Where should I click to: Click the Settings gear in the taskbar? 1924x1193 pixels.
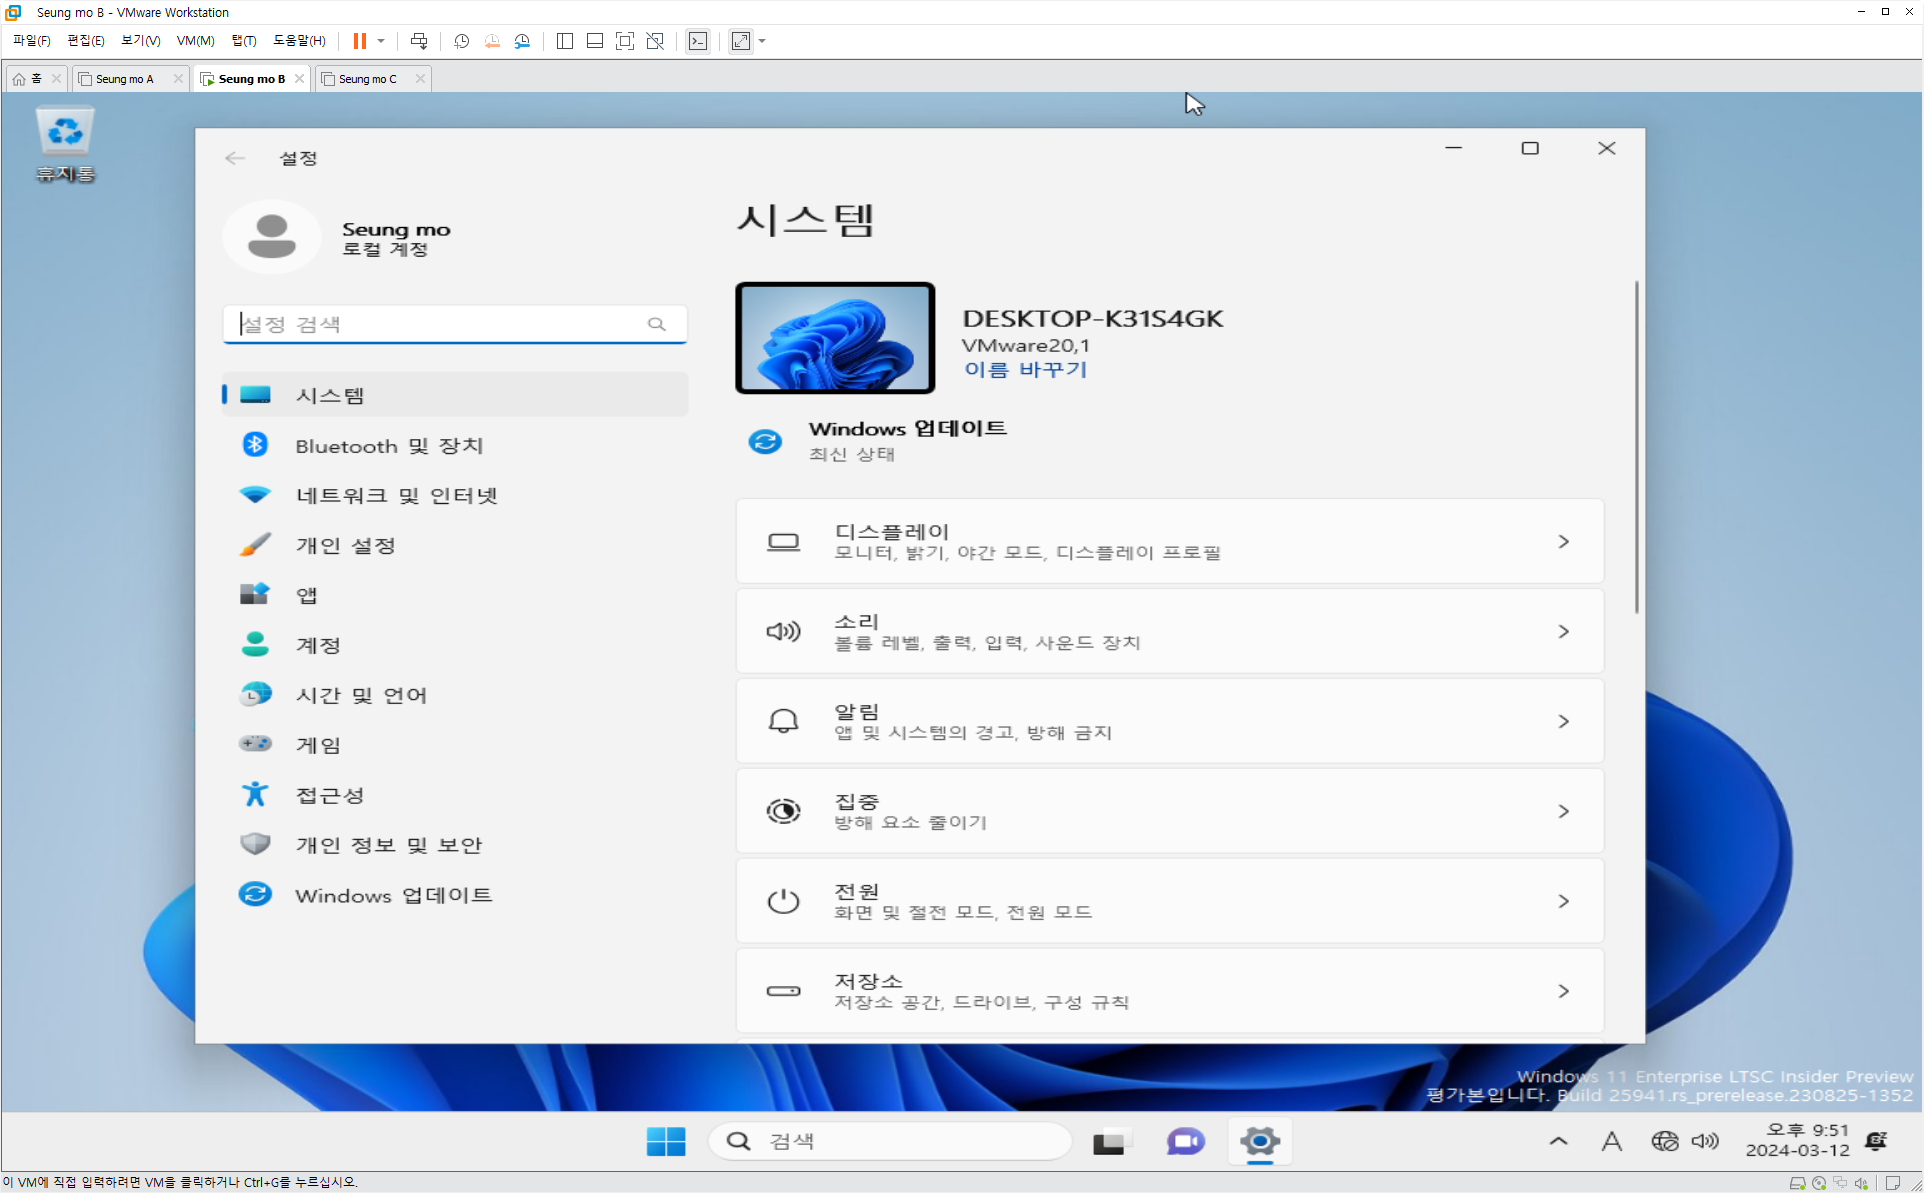[x=1259, y=1141]
